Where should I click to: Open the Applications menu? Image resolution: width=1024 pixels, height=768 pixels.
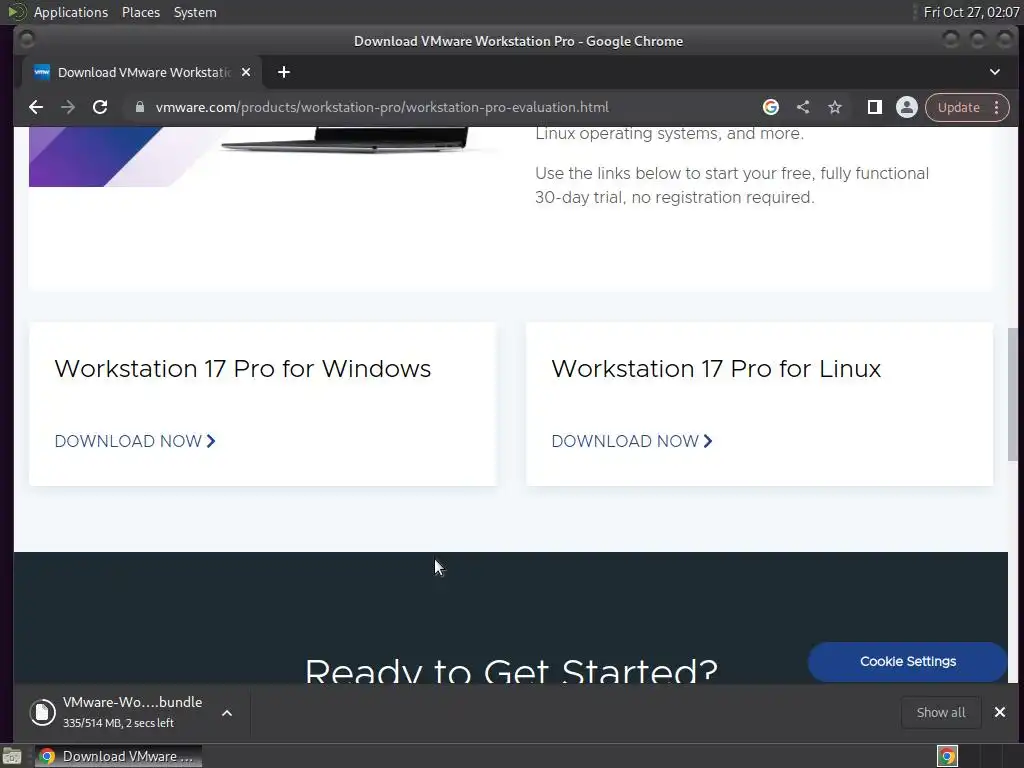[x=71, y=12]
